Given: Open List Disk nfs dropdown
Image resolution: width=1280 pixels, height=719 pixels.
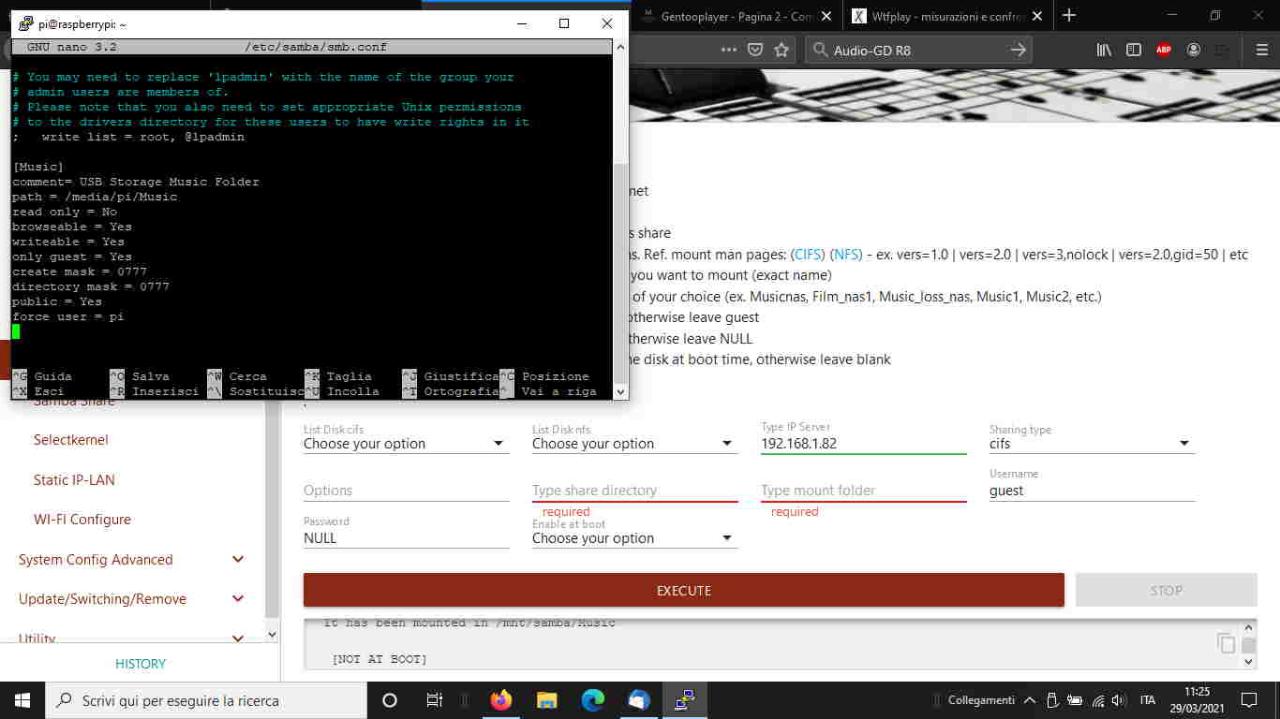Looking at the screenshot, I should (x=634, y=443).
